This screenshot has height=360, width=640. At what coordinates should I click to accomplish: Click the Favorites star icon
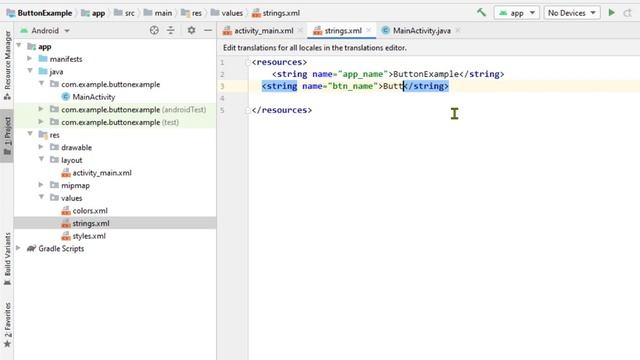point(7,344)
